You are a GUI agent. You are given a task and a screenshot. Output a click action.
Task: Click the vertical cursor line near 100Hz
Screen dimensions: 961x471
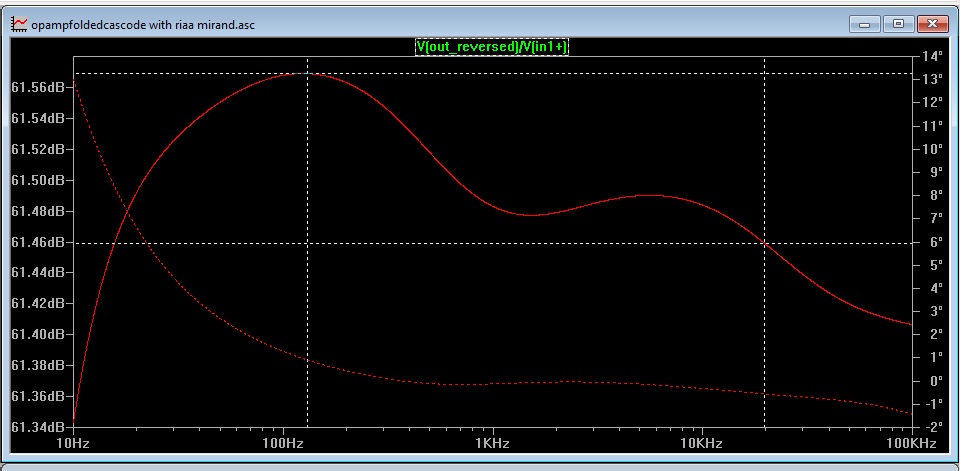pos(307,242)
